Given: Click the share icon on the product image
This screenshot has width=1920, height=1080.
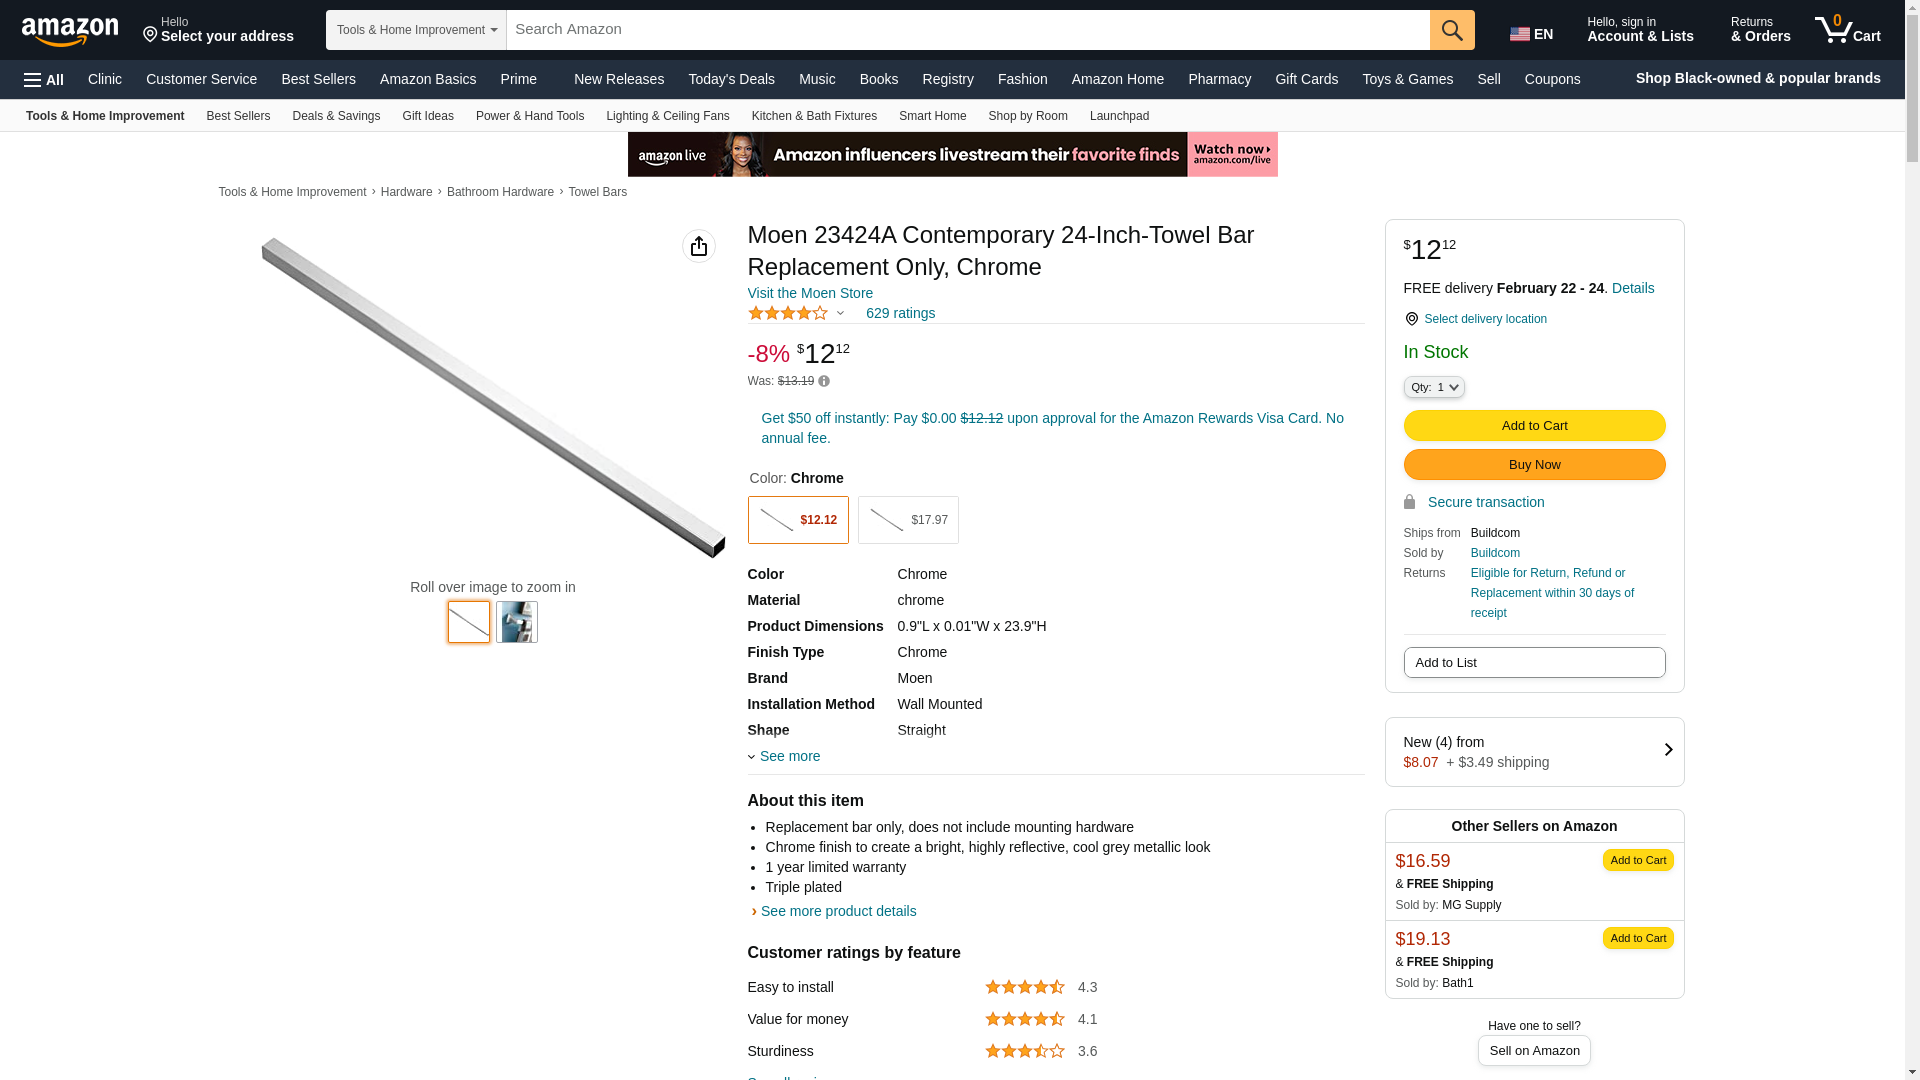Looking at the screenshot, I should pos(699,246).
